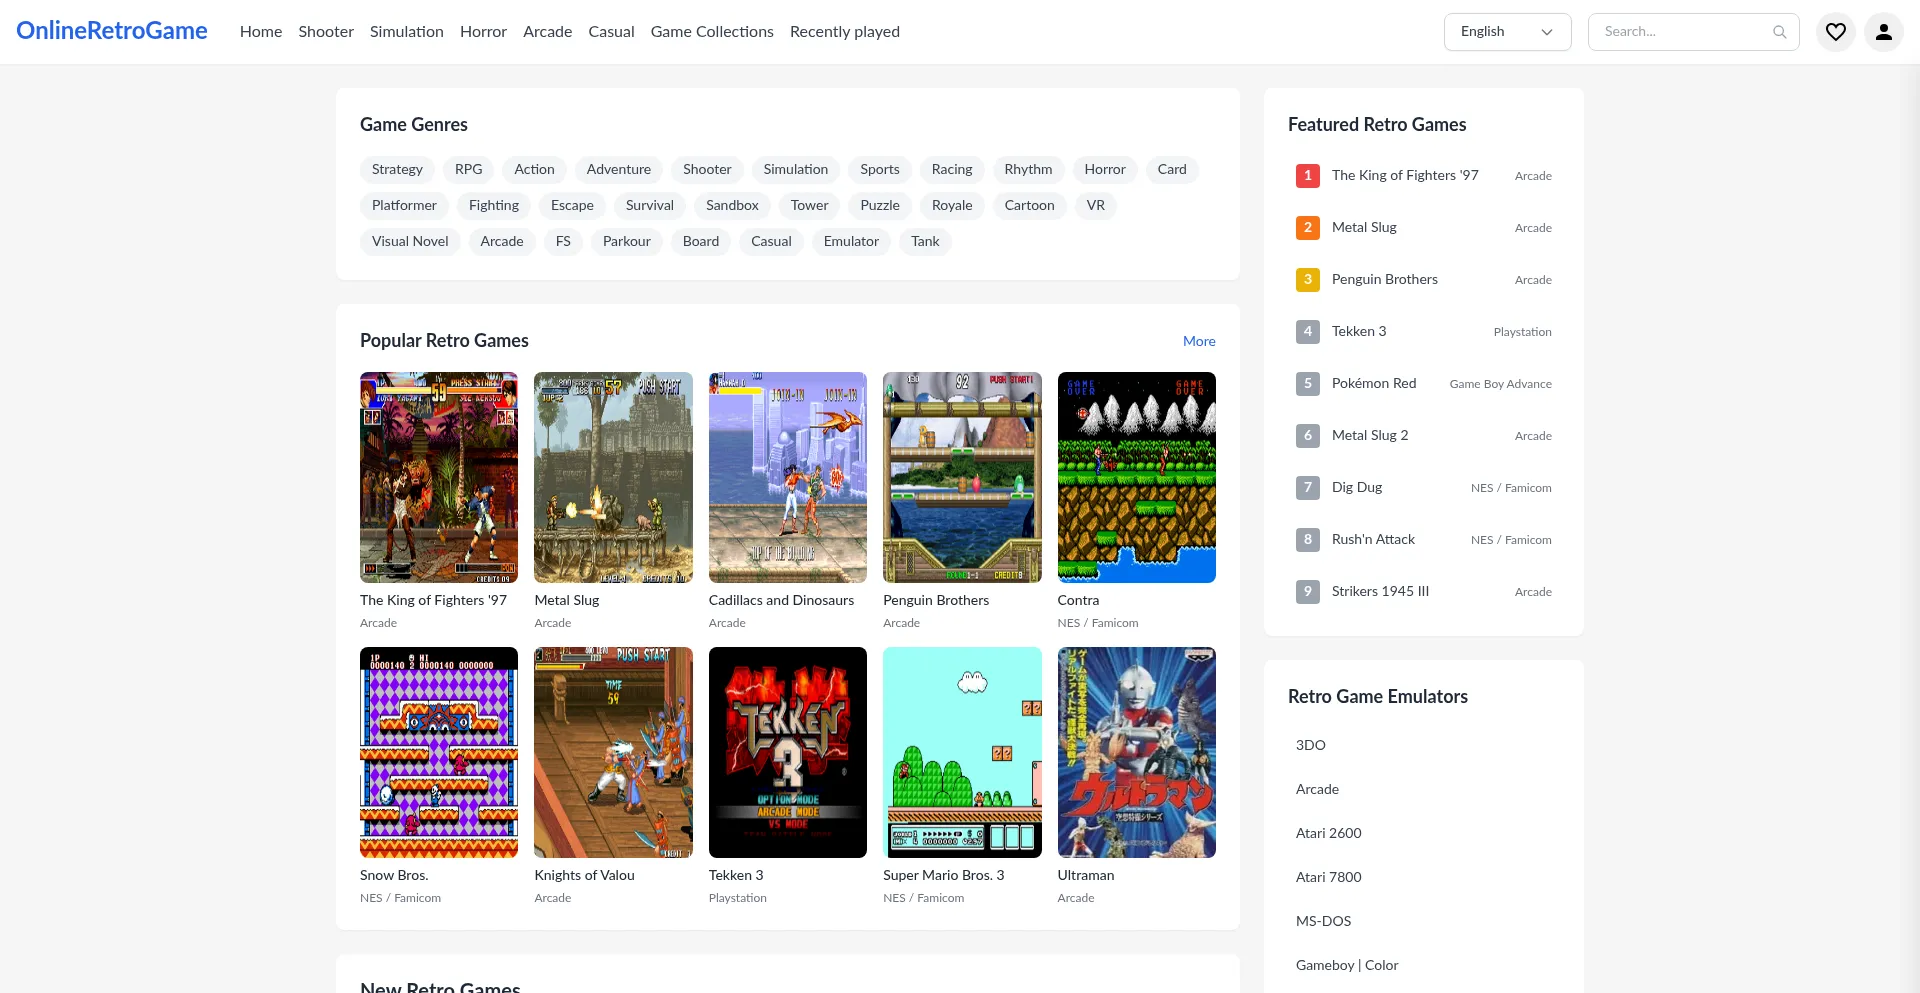
Task: Open the 3DO emulator link
Action: (x=1311, y=746)
